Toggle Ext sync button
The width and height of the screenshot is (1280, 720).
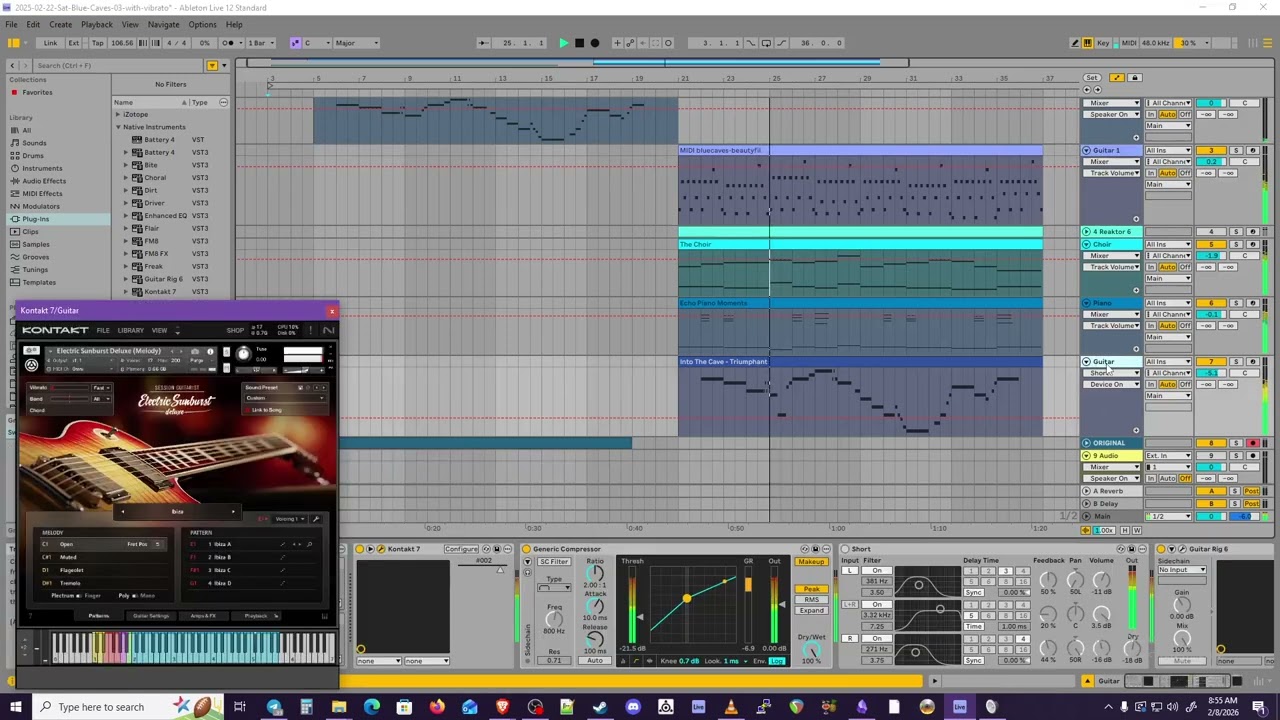pyautogui.click(x=74, y=43)
